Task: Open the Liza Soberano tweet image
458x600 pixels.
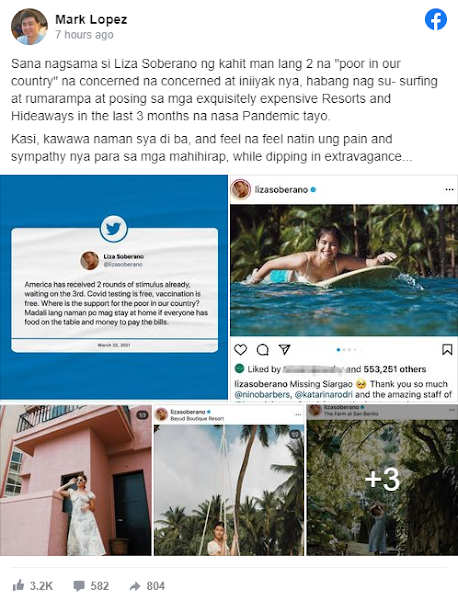Action: pyautogui.click(x=114, y=287)
